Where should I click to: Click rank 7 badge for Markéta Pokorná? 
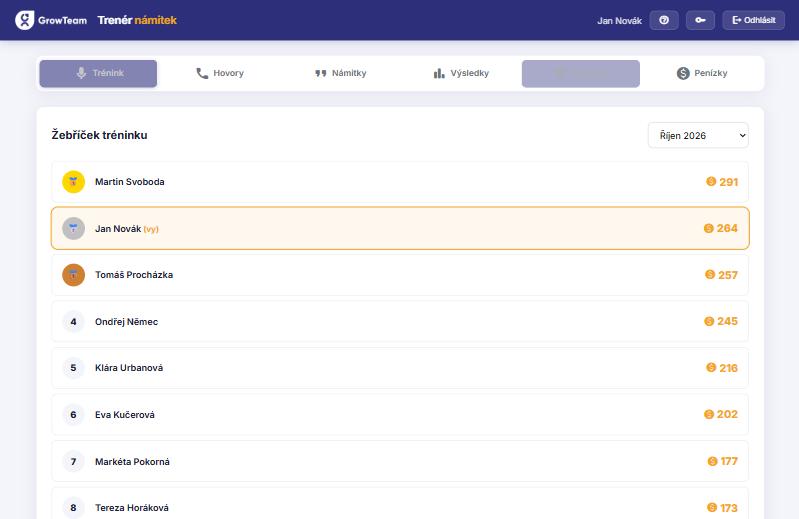coord(73,461)
